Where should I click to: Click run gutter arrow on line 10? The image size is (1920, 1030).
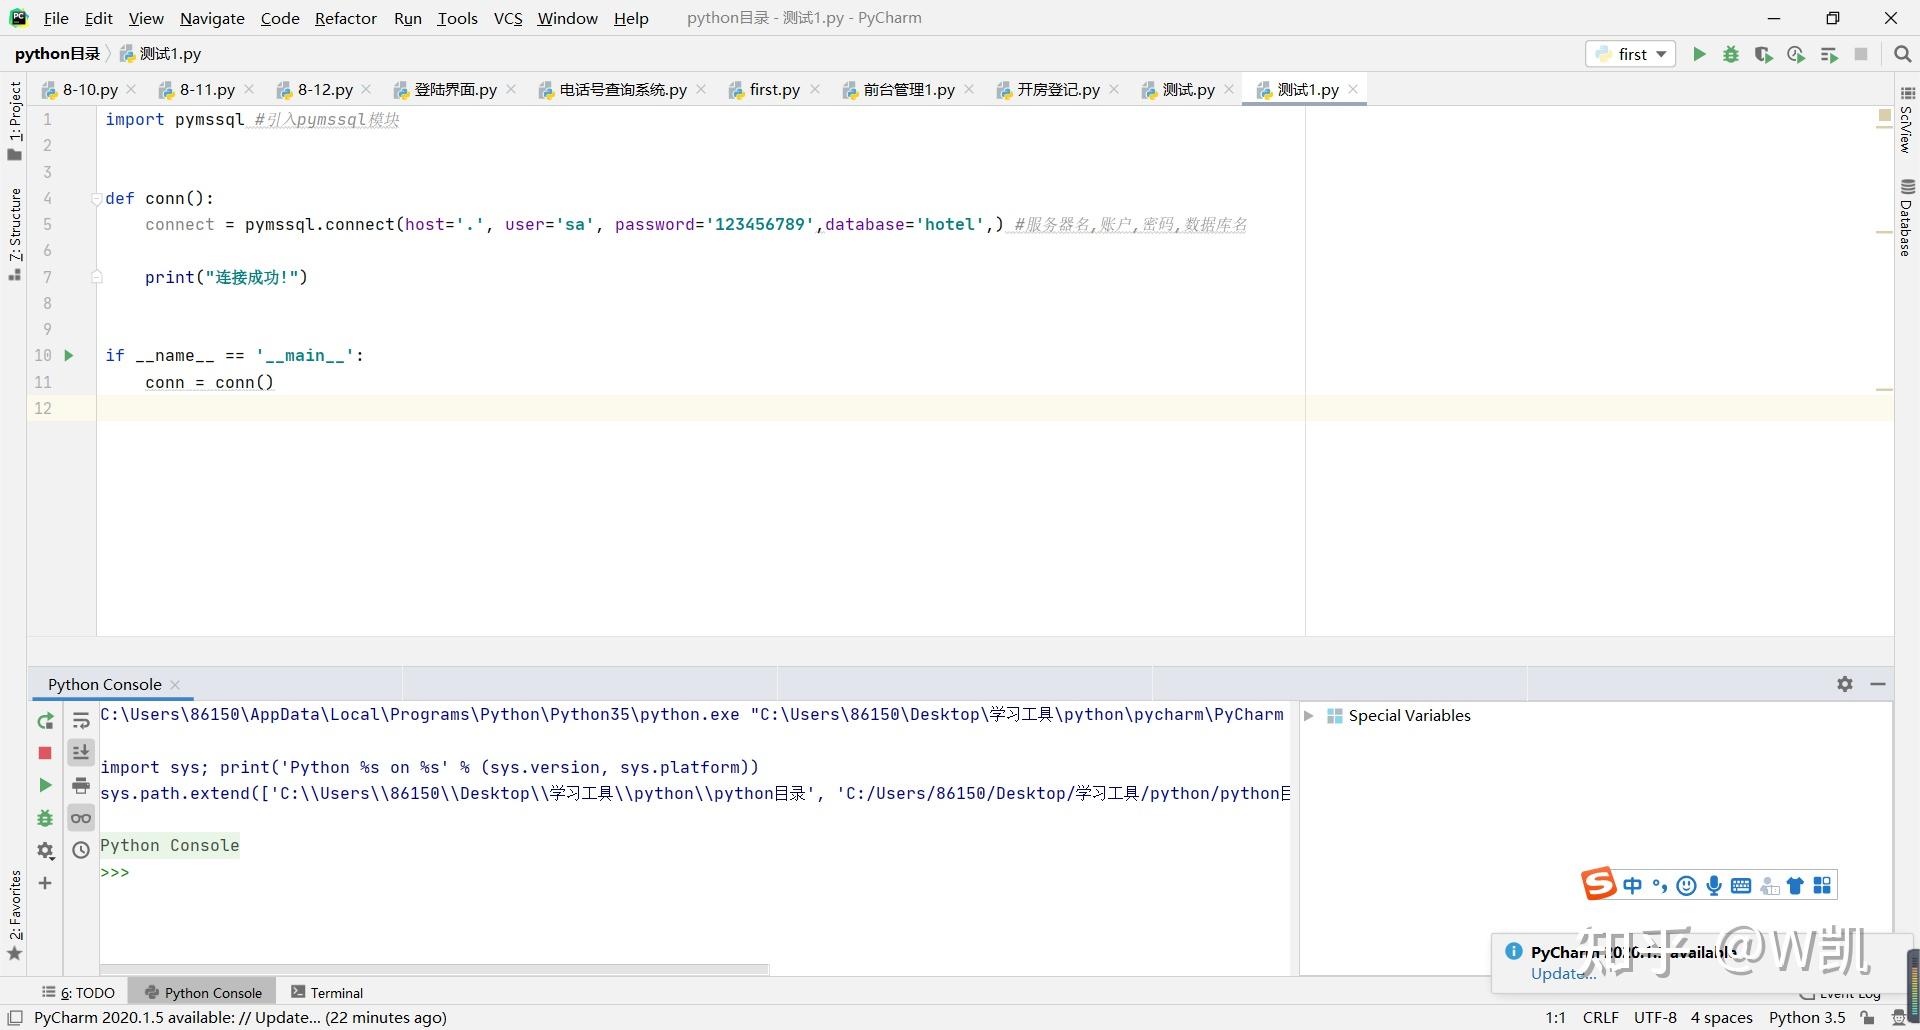[x=69, y=355]
